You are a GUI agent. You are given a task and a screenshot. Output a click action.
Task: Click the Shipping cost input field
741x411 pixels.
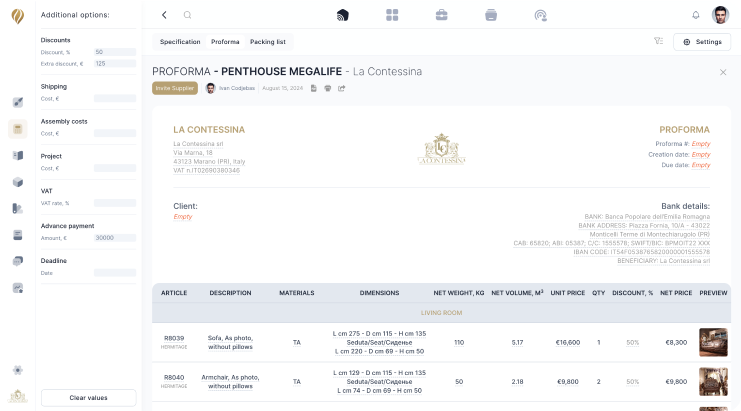click(115, 98)
